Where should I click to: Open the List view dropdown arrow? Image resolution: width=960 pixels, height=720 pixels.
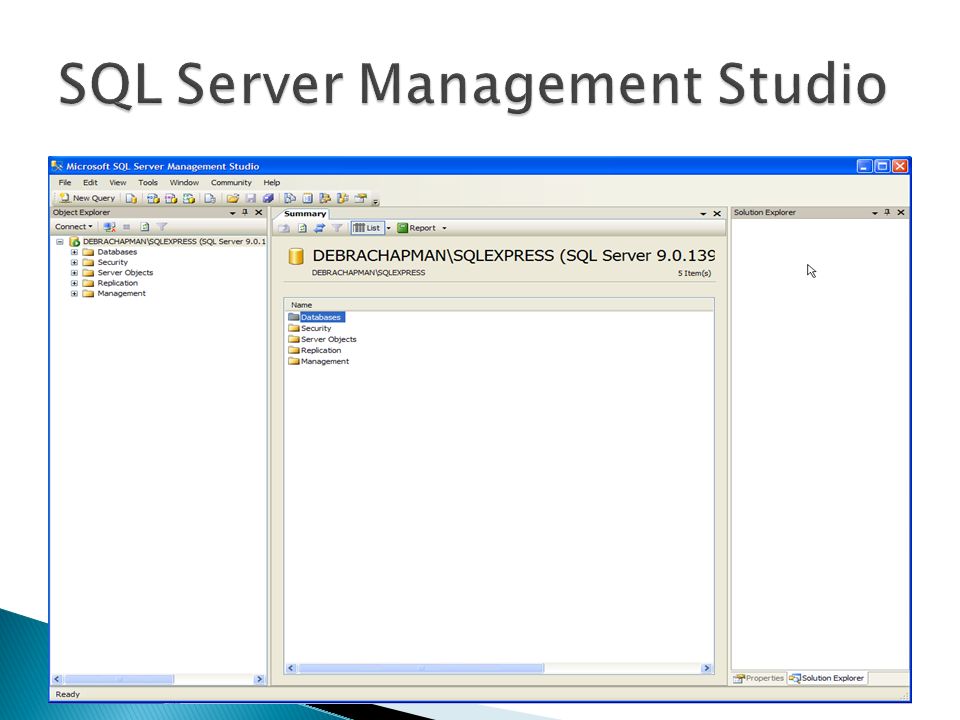[388, 228]
